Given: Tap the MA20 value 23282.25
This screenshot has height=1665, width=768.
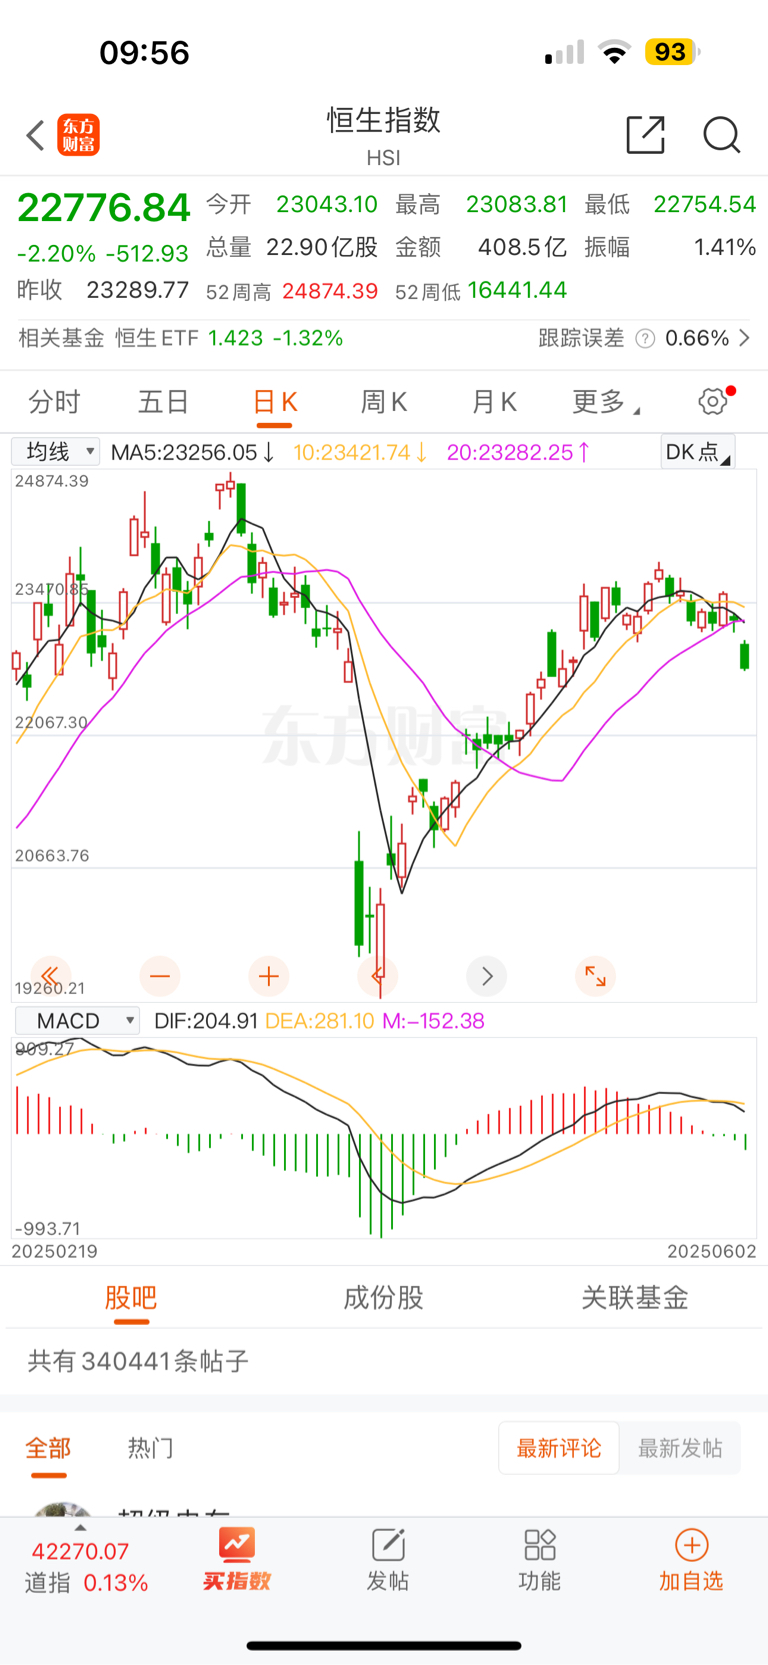Looking at the screenshot, I should click(x=518, y=453).
